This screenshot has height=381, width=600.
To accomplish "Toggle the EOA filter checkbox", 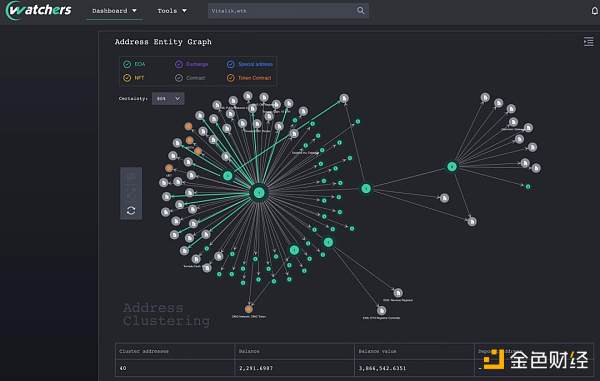I will pyautogui.click(x=127, y=64).
